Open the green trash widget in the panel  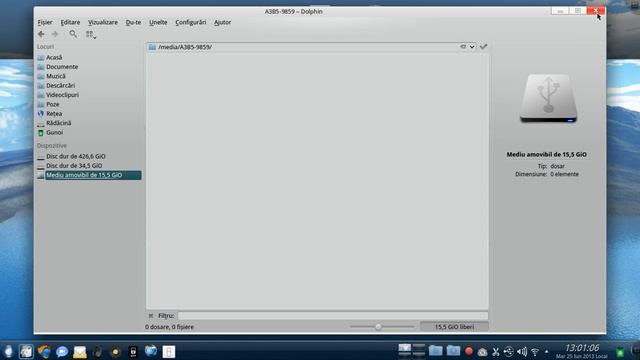click(x=620, y=351)
